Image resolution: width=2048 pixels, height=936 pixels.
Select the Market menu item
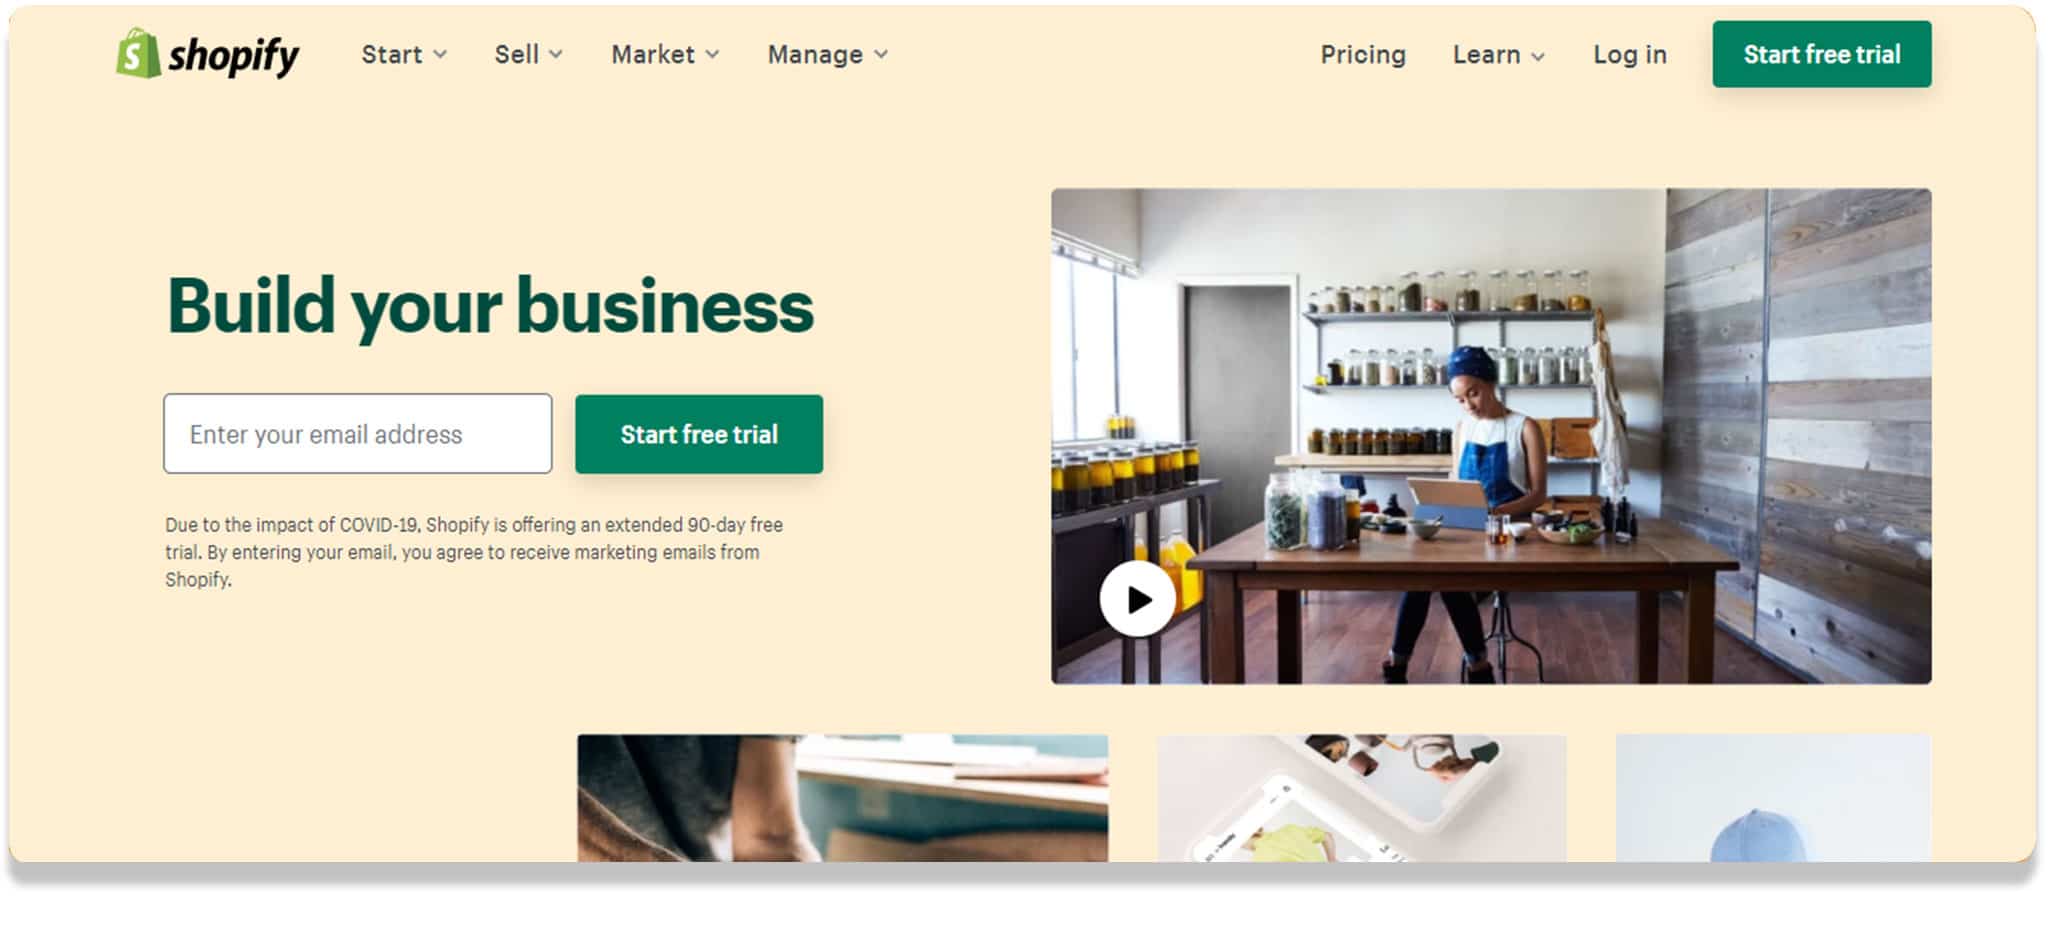coord(653,54)
